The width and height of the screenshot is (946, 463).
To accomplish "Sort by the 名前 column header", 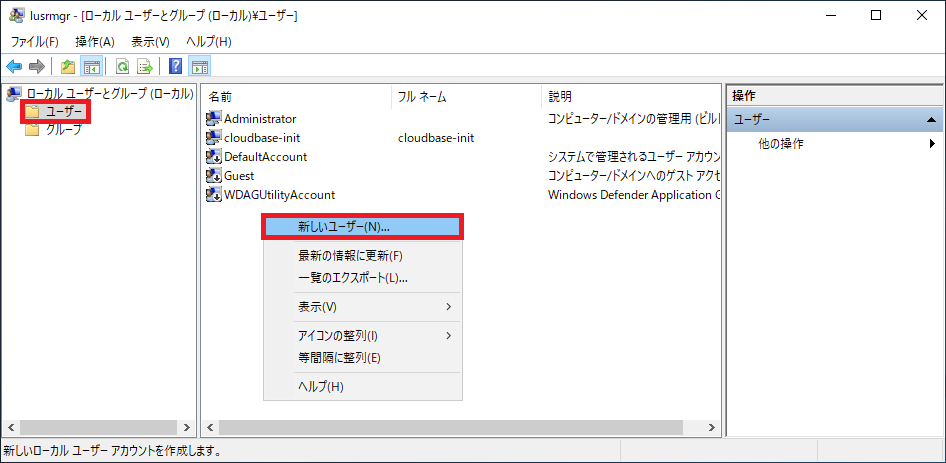I will coord(297,97).
